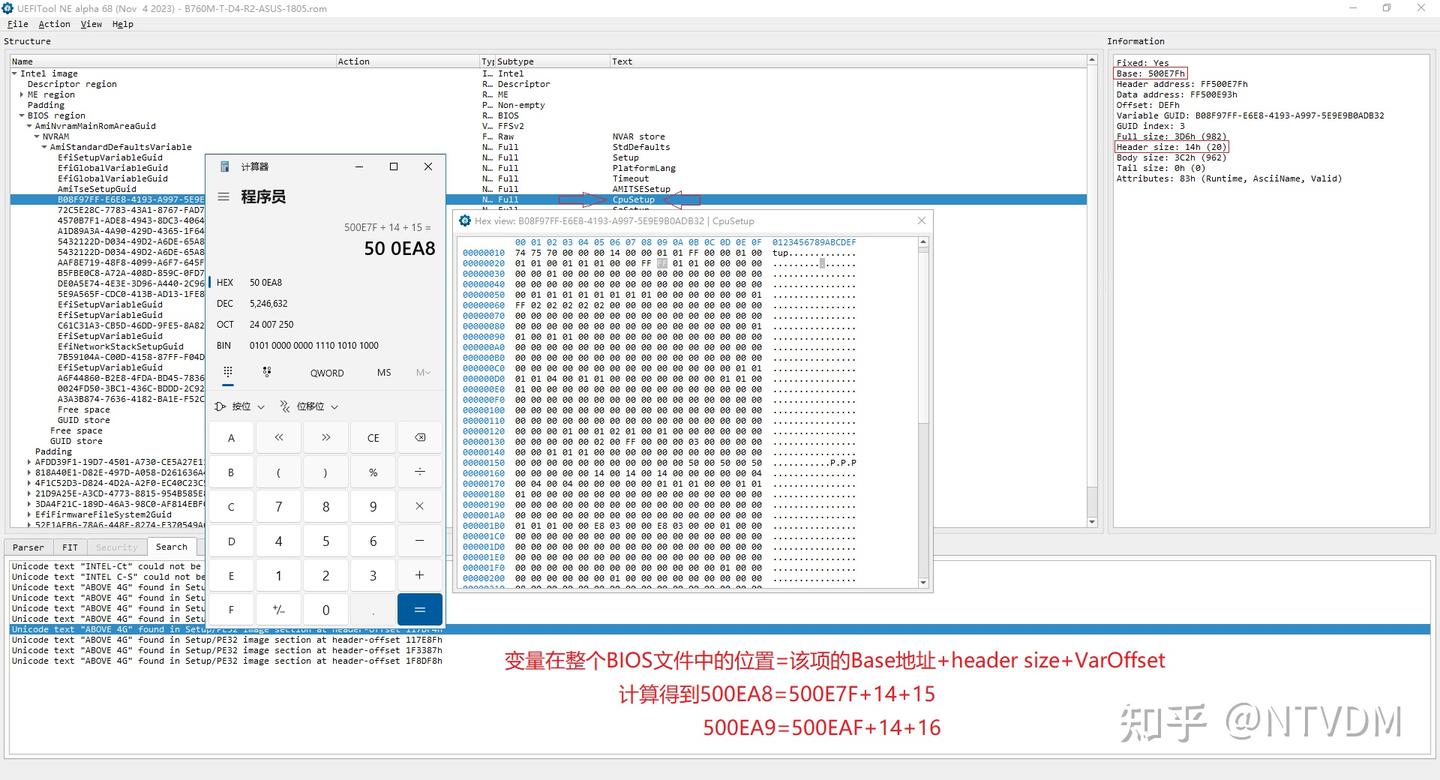Select BIN number base in calculator
Viewport: 1440px width, 780px height.
pyautogui.click(x=224, y=345)
